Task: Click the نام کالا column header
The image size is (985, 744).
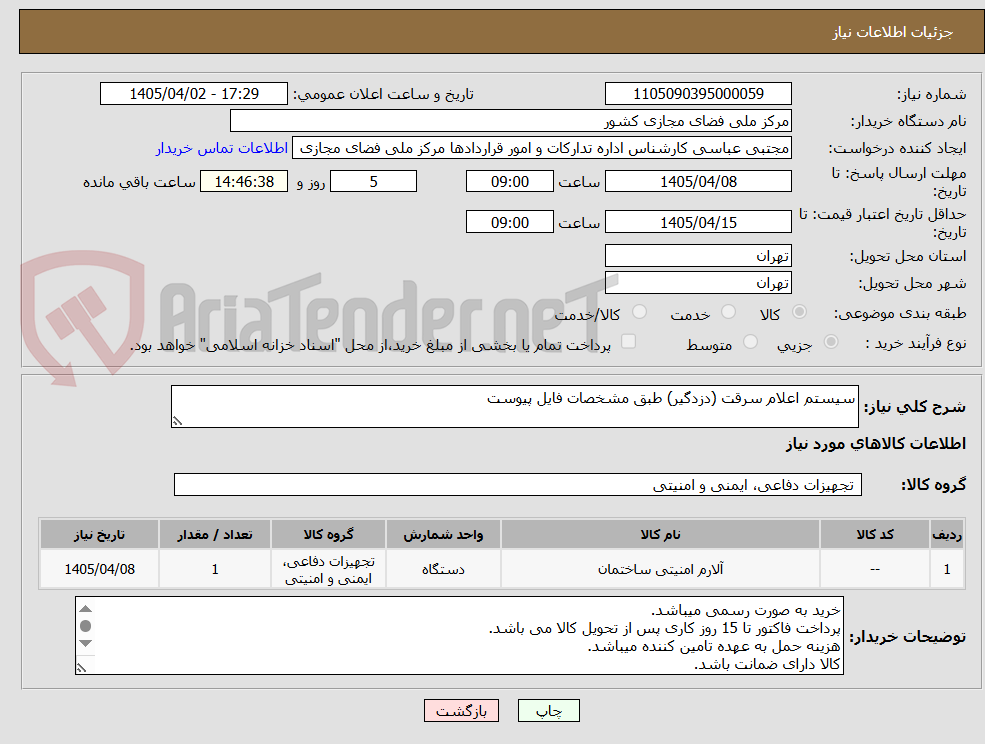Action: (660, 535)
